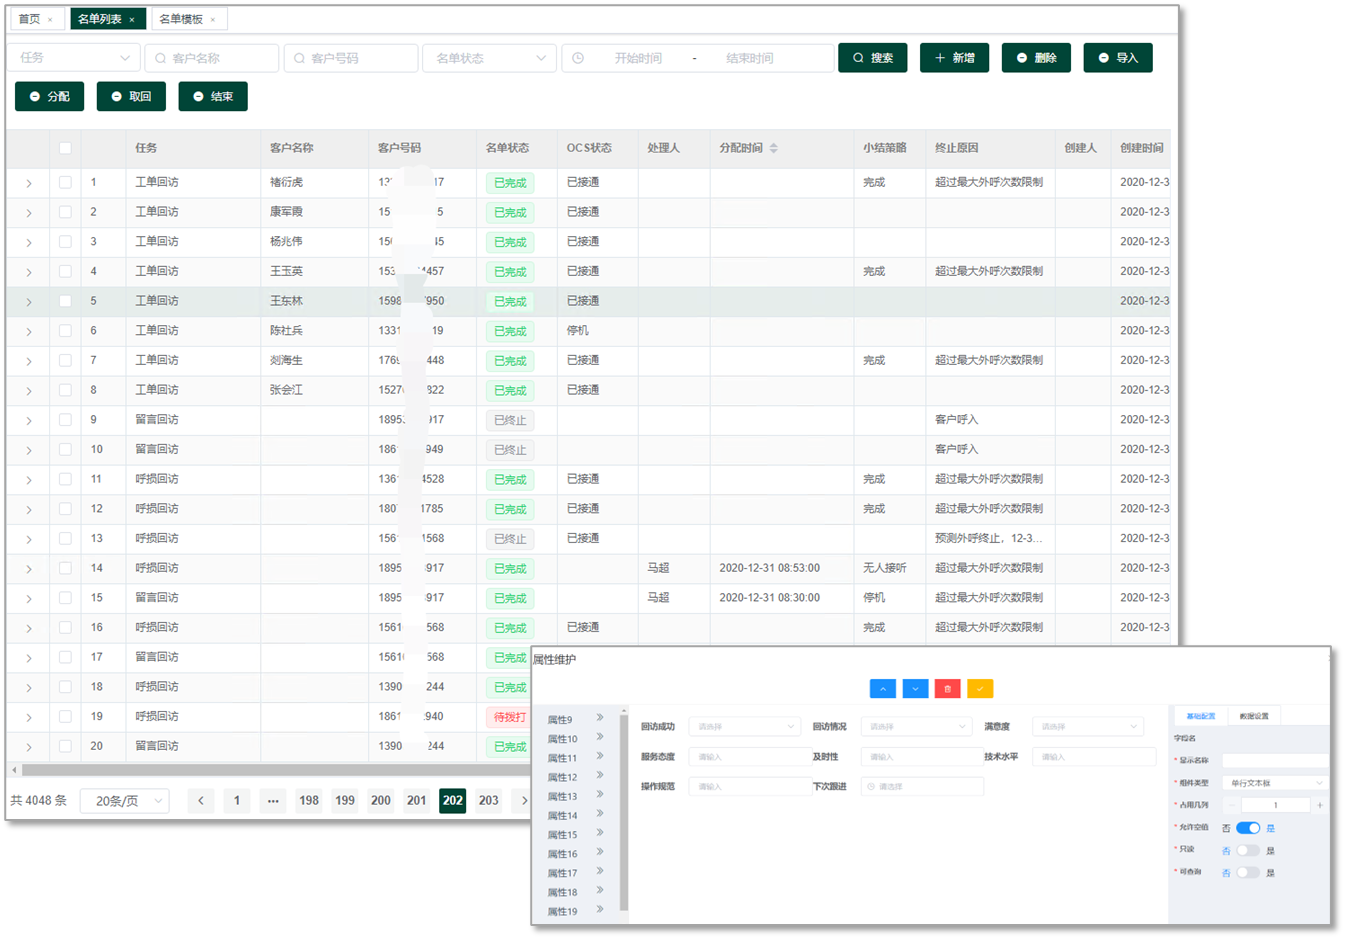The image size is (1345, 939).
Task: Click the 搜索 search button
Action: coord(872,58)
